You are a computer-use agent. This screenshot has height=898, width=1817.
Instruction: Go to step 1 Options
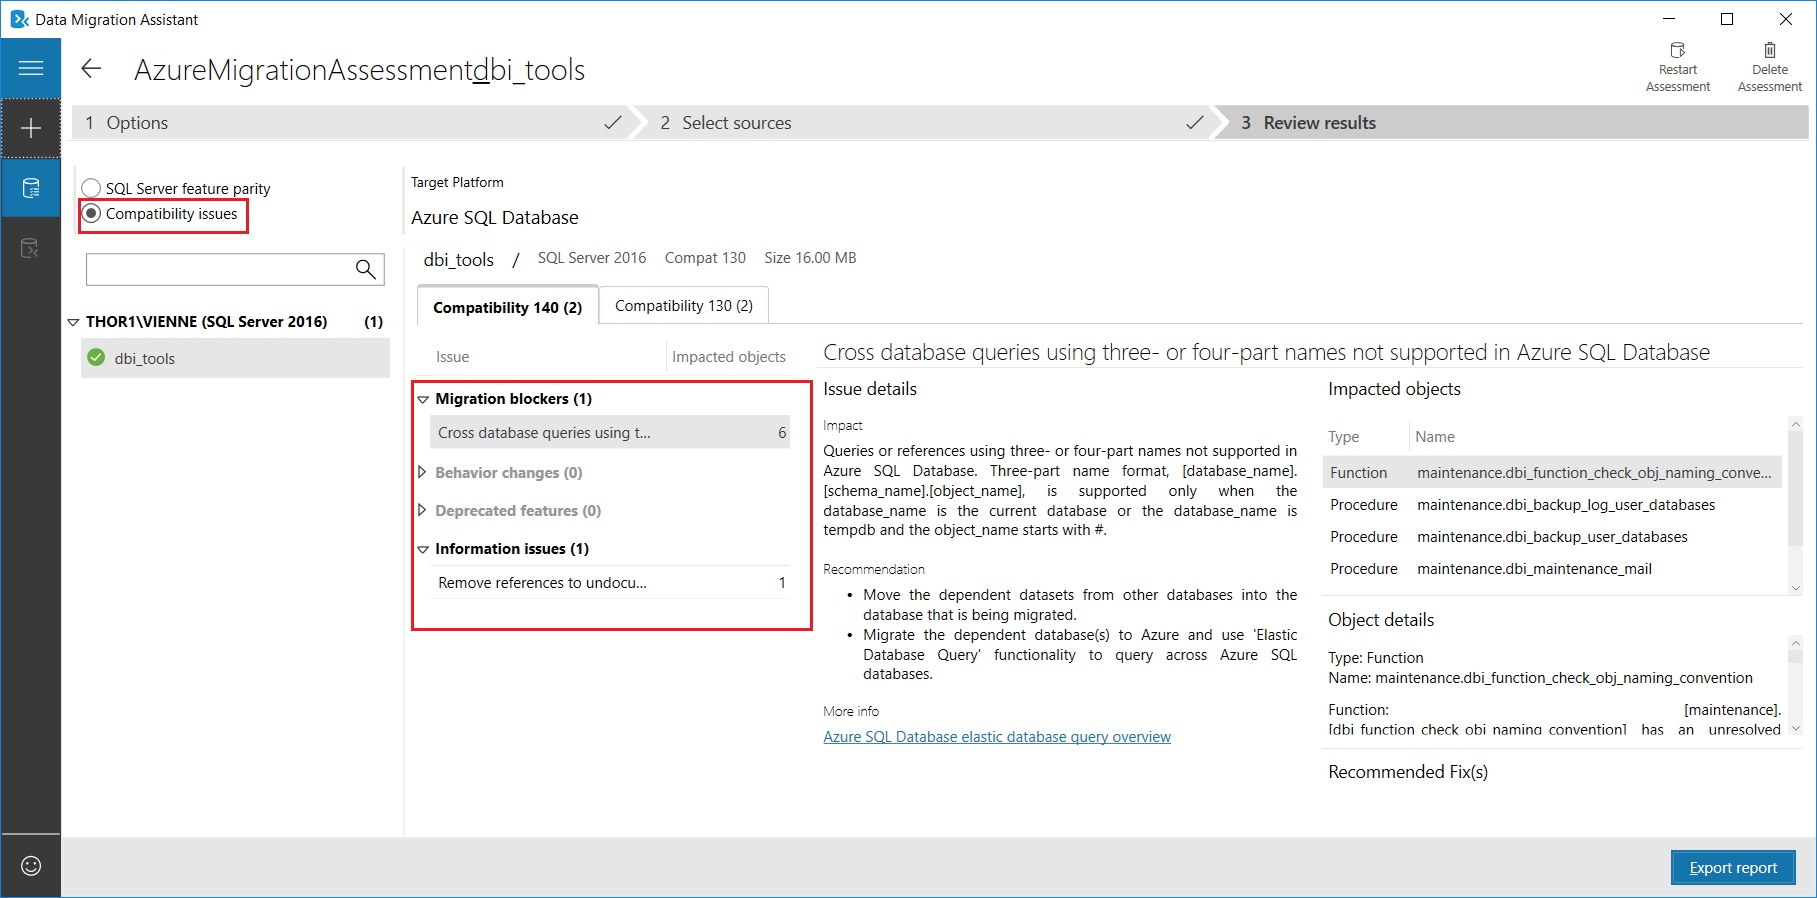click(x=351, y=123)
